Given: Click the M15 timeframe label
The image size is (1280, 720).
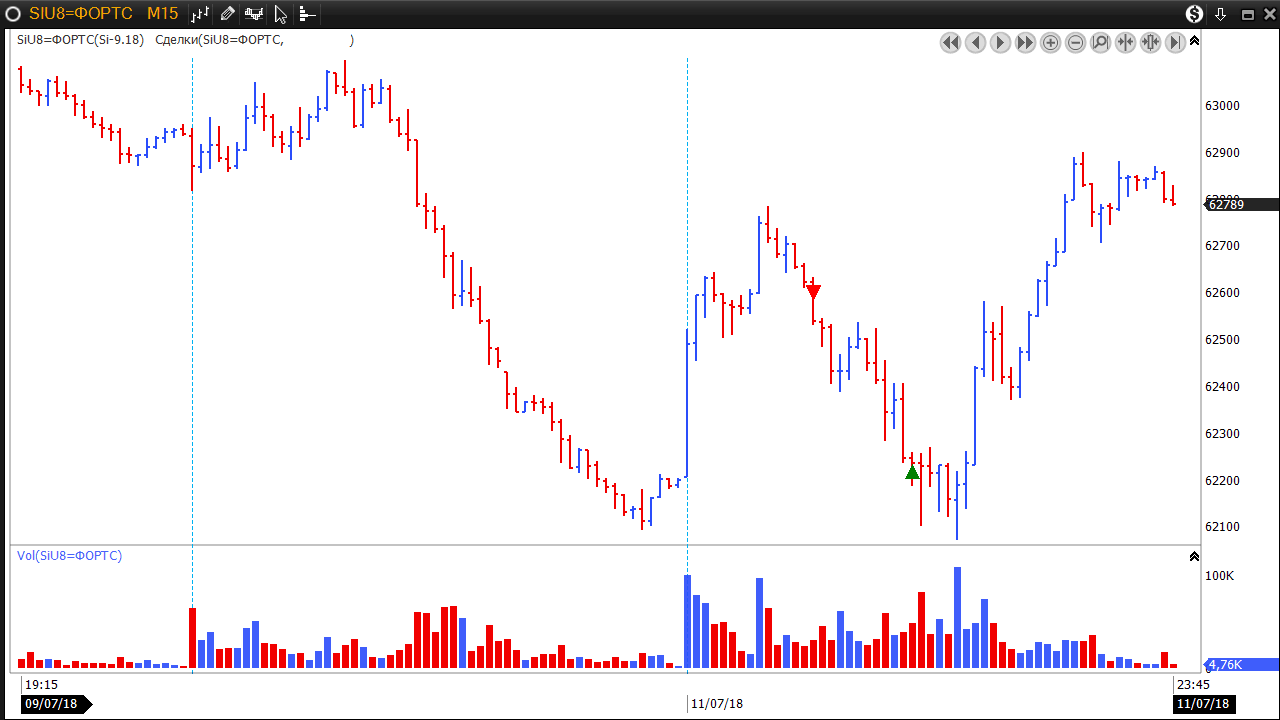Looking at the screenshot, I should (x=162, y=14).
